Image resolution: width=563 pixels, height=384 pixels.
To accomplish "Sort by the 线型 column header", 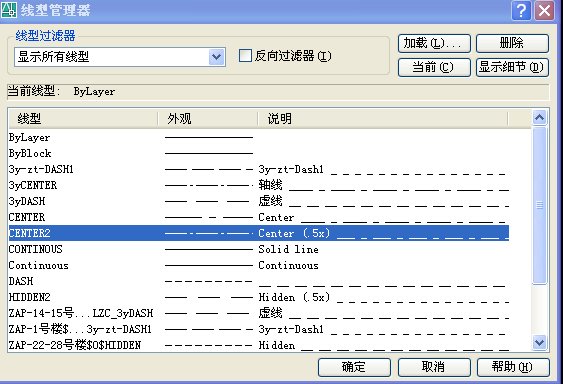I will click(83, 119).
